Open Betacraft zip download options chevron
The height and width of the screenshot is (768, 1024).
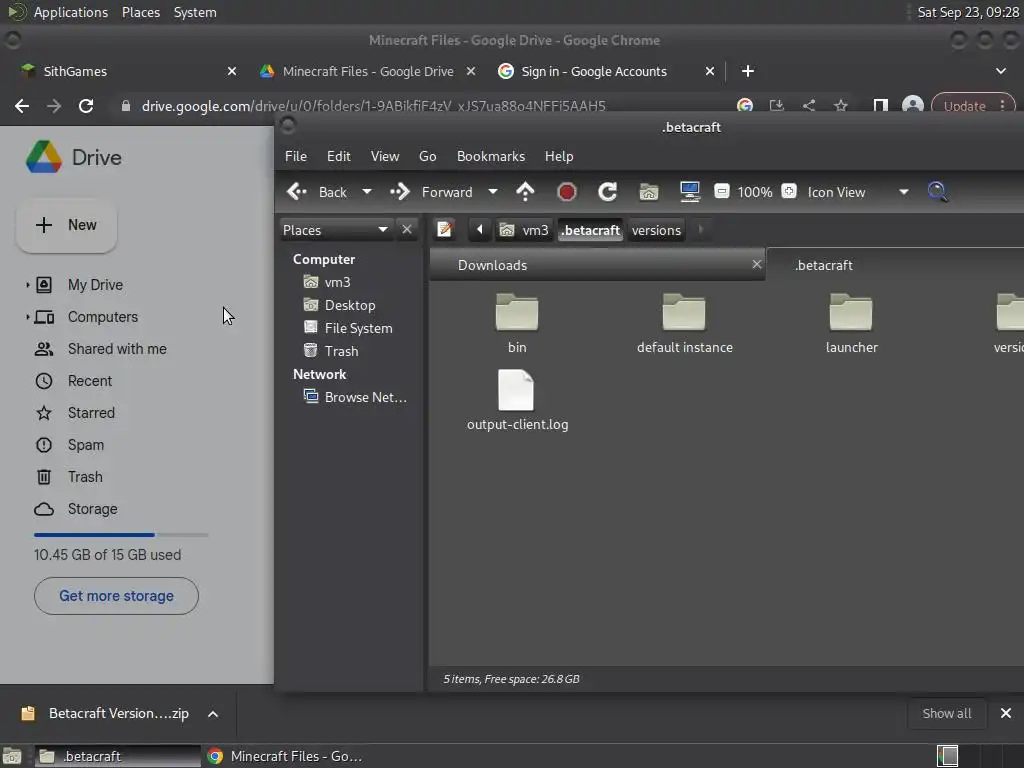click(213, 714)
